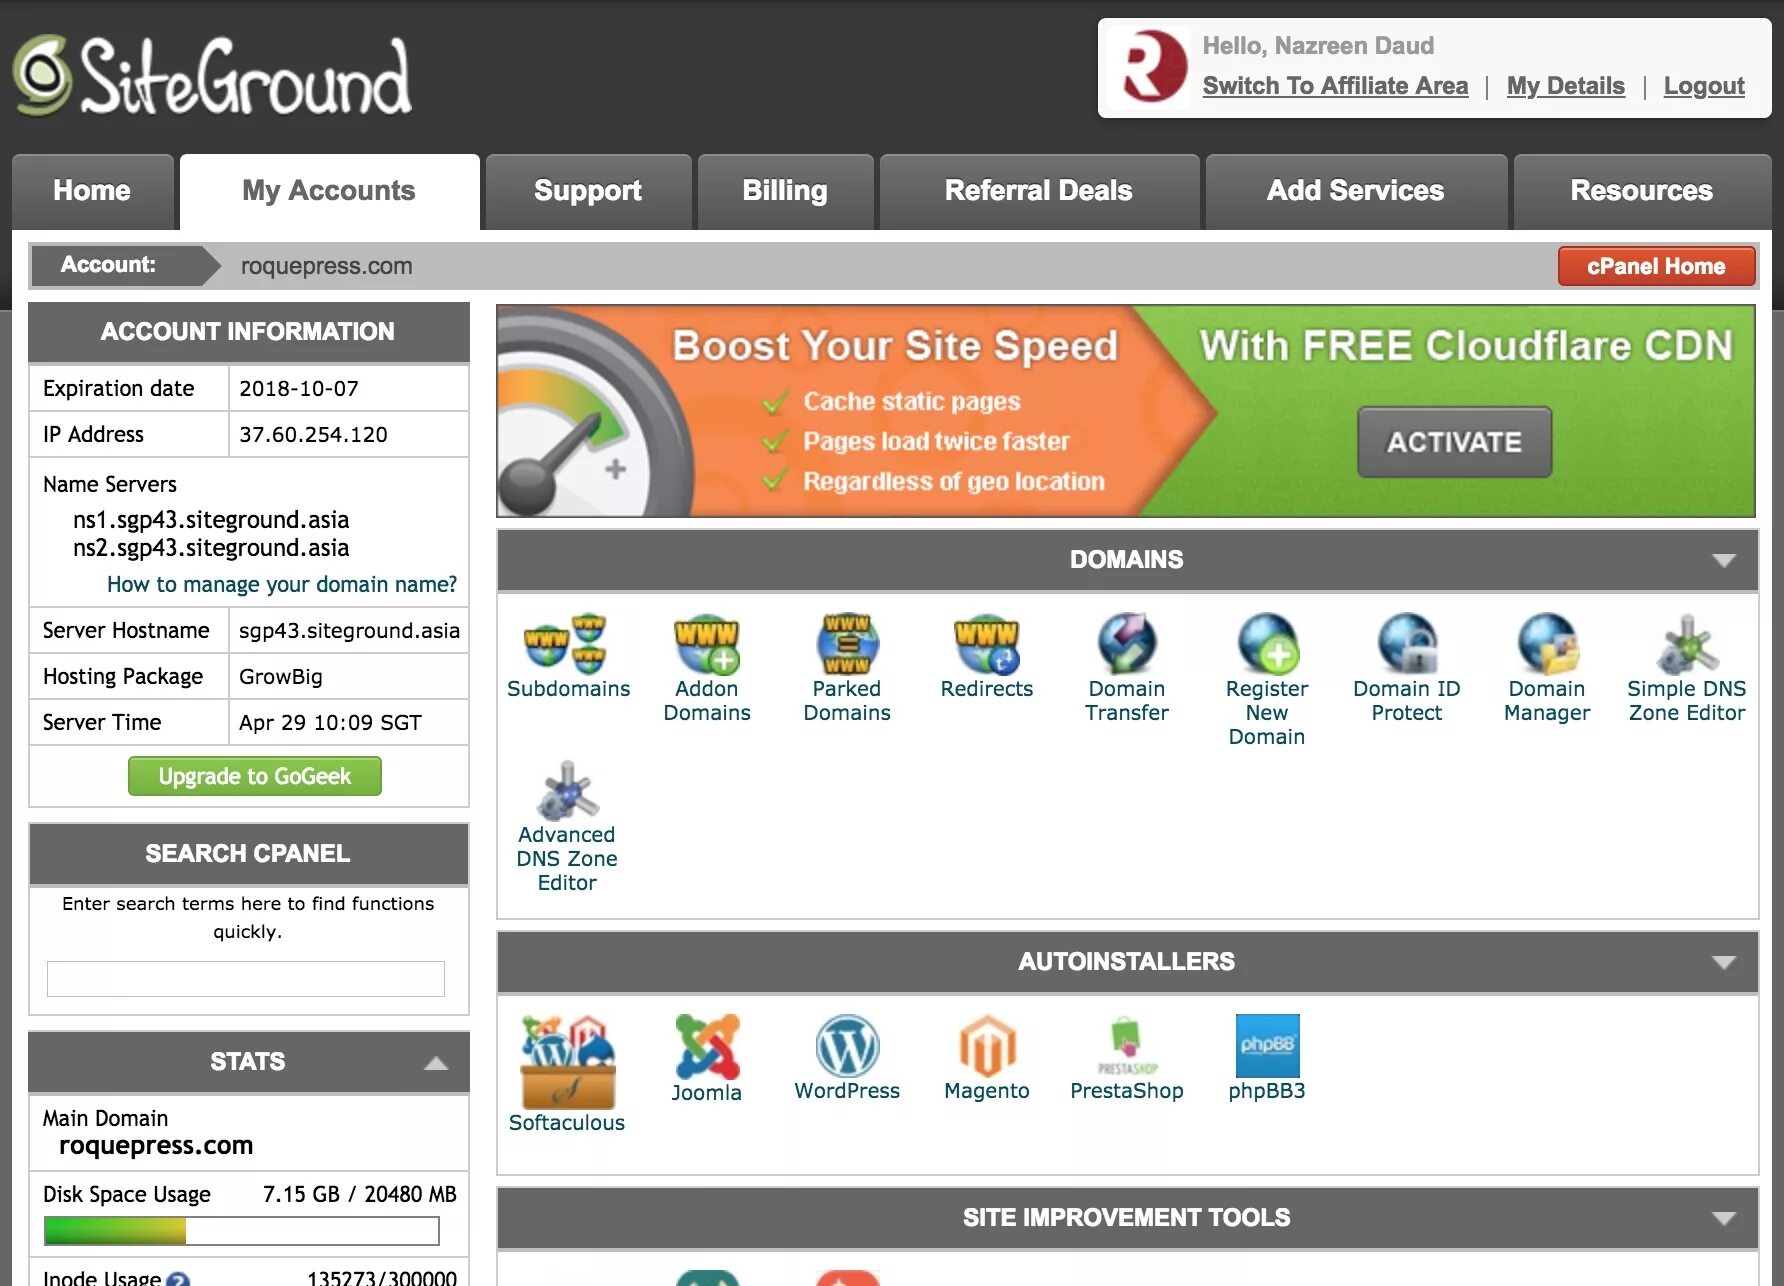The width and height of the screenshot is (1784, 1286).
Task: Select the My Accounts tab
Action: [329, 191]
